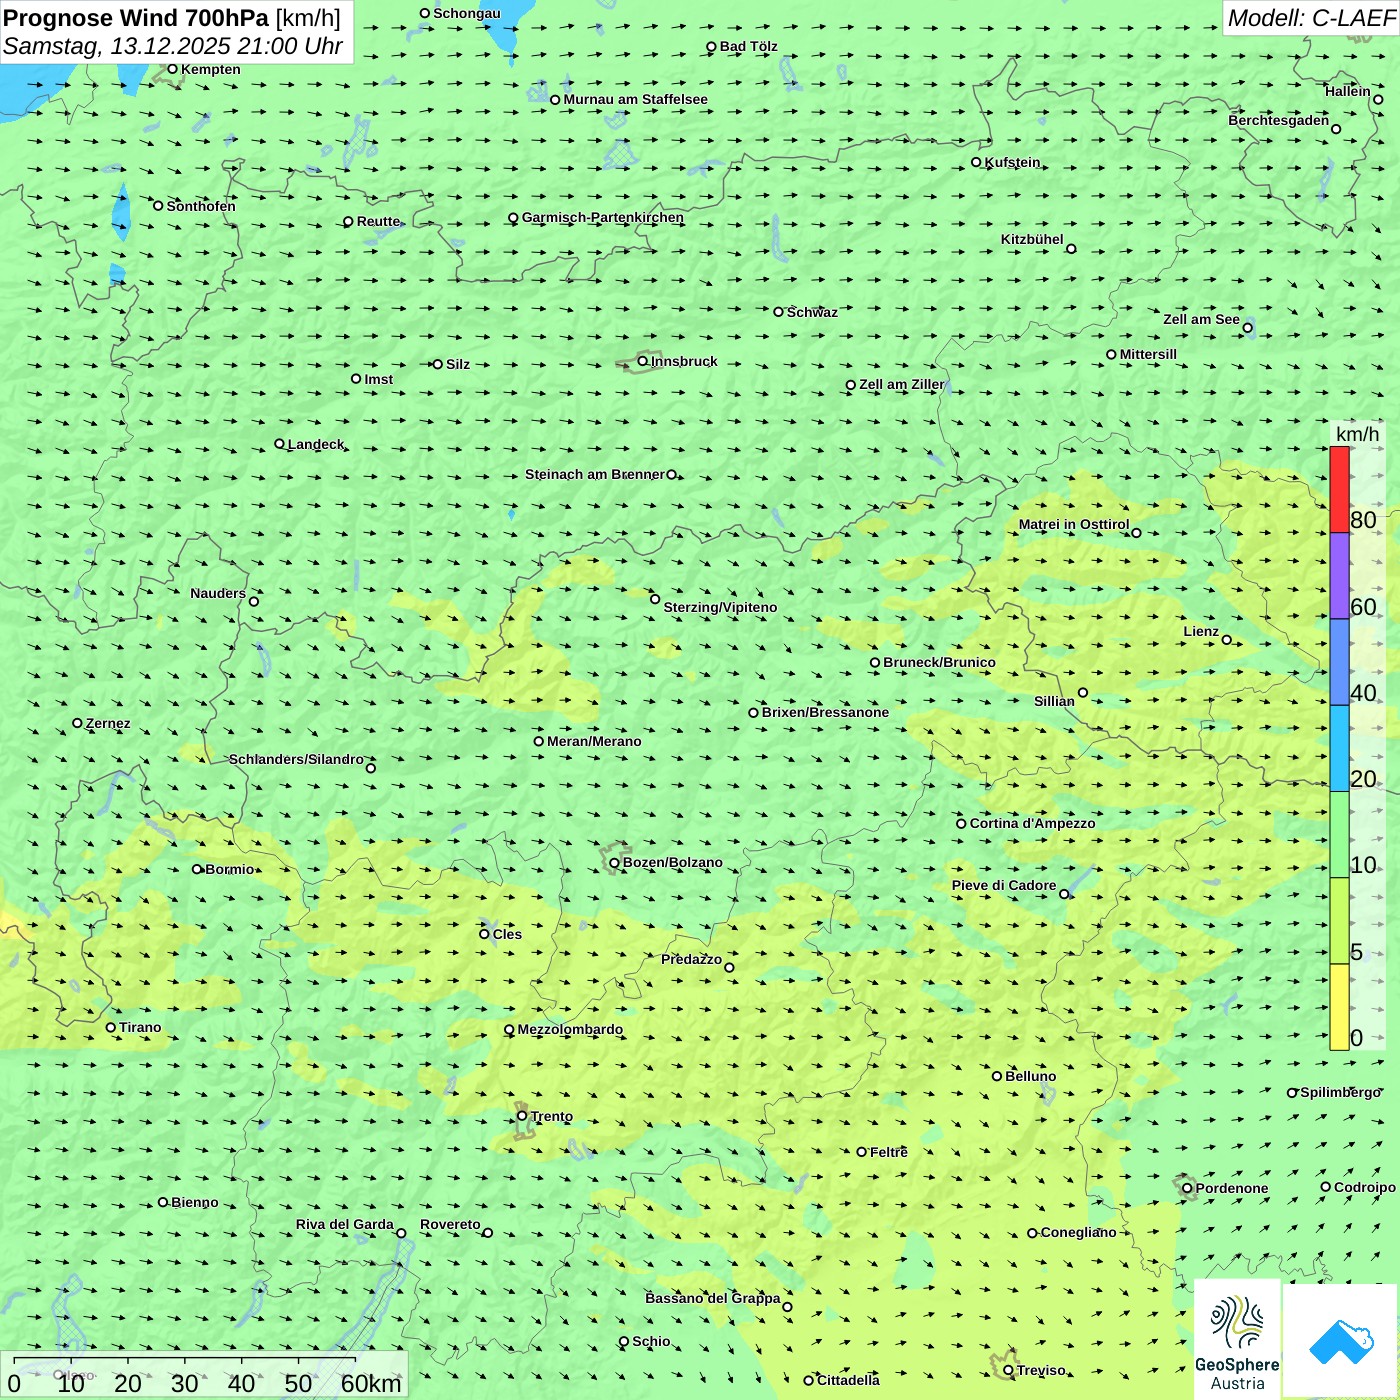Viewport: 1400px width, 1400px height.
Task: Click the Trento city label
Action: (552, 1116)
